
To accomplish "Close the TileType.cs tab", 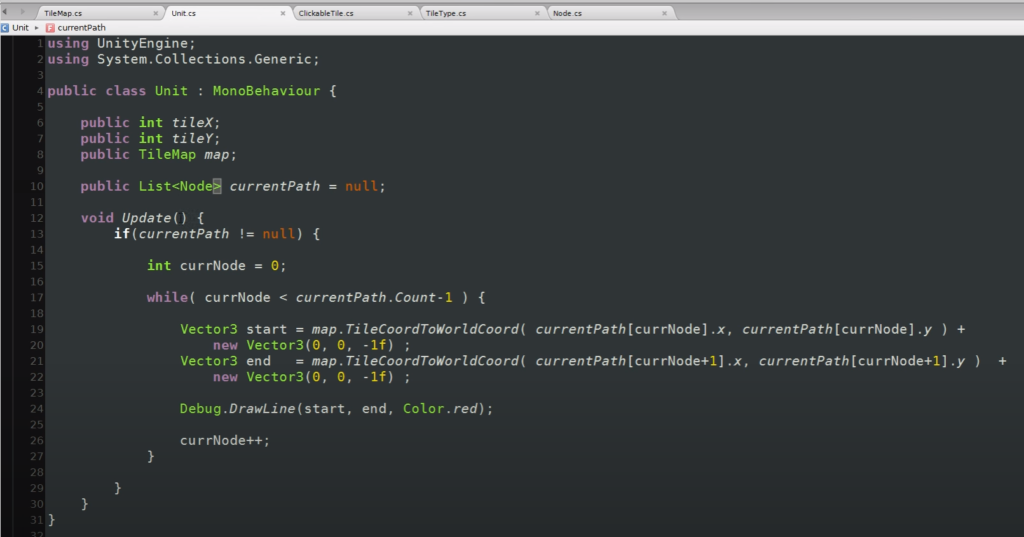I will 537,13.
